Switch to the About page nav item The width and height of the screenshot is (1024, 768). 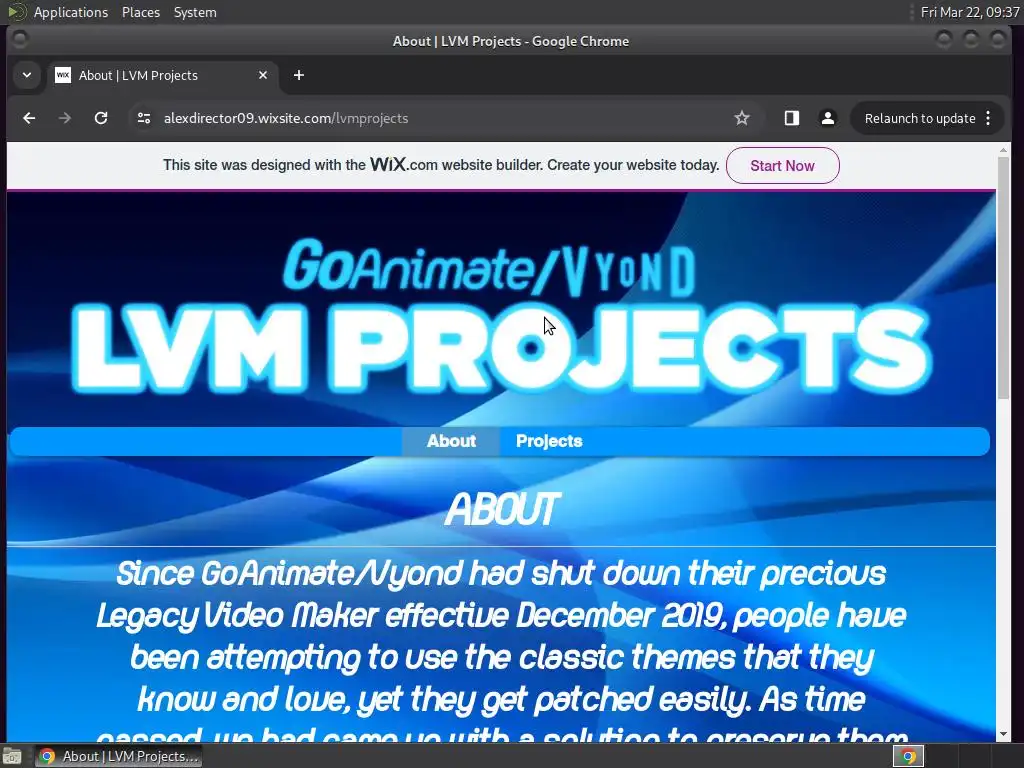click(x=451, y=441)
